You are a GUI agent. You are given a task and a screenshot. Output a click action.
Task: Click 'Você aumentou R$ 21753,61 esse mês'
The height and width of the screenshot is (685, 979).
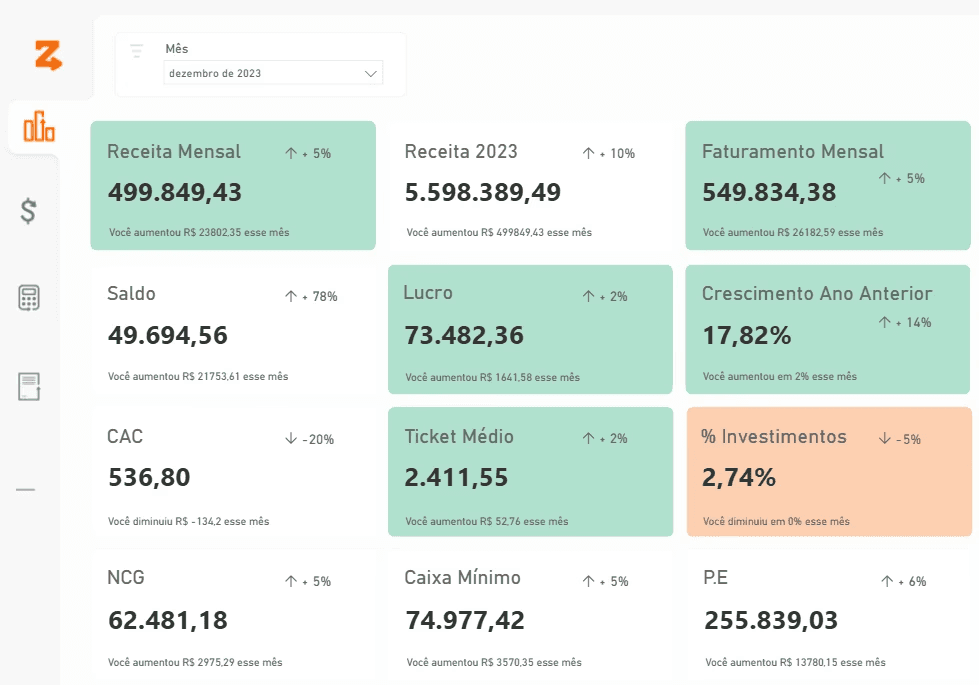pyautogui.click(x=198, y=377)
